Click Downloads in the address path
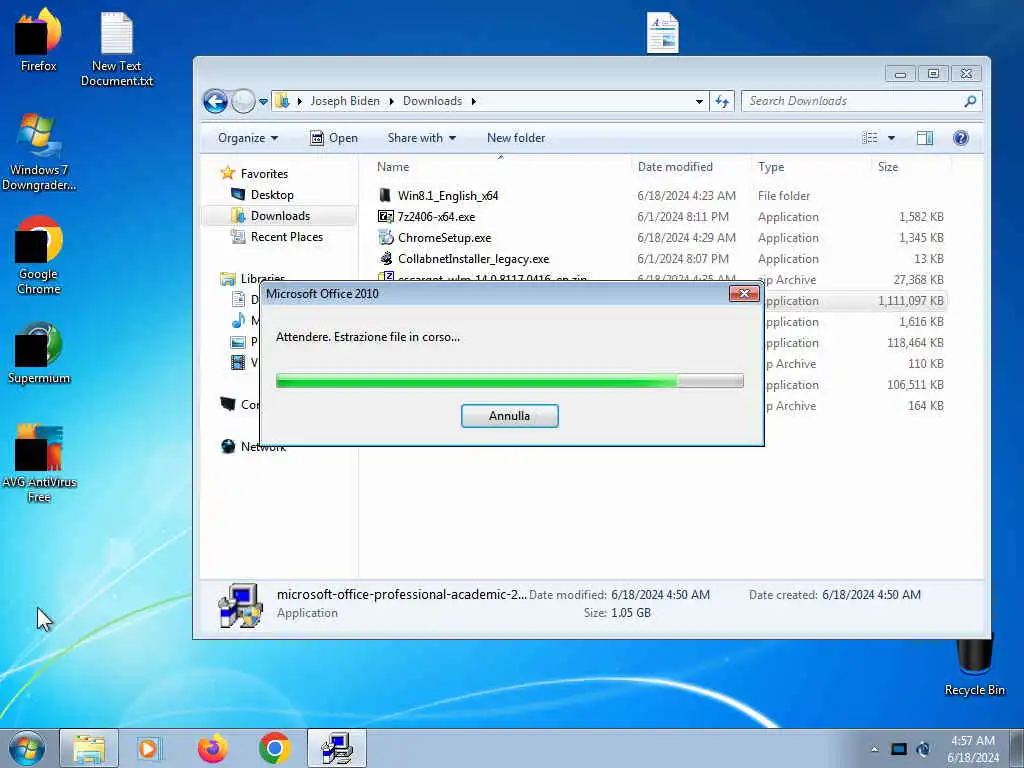Screen dimensions: 1024x768 432,101
